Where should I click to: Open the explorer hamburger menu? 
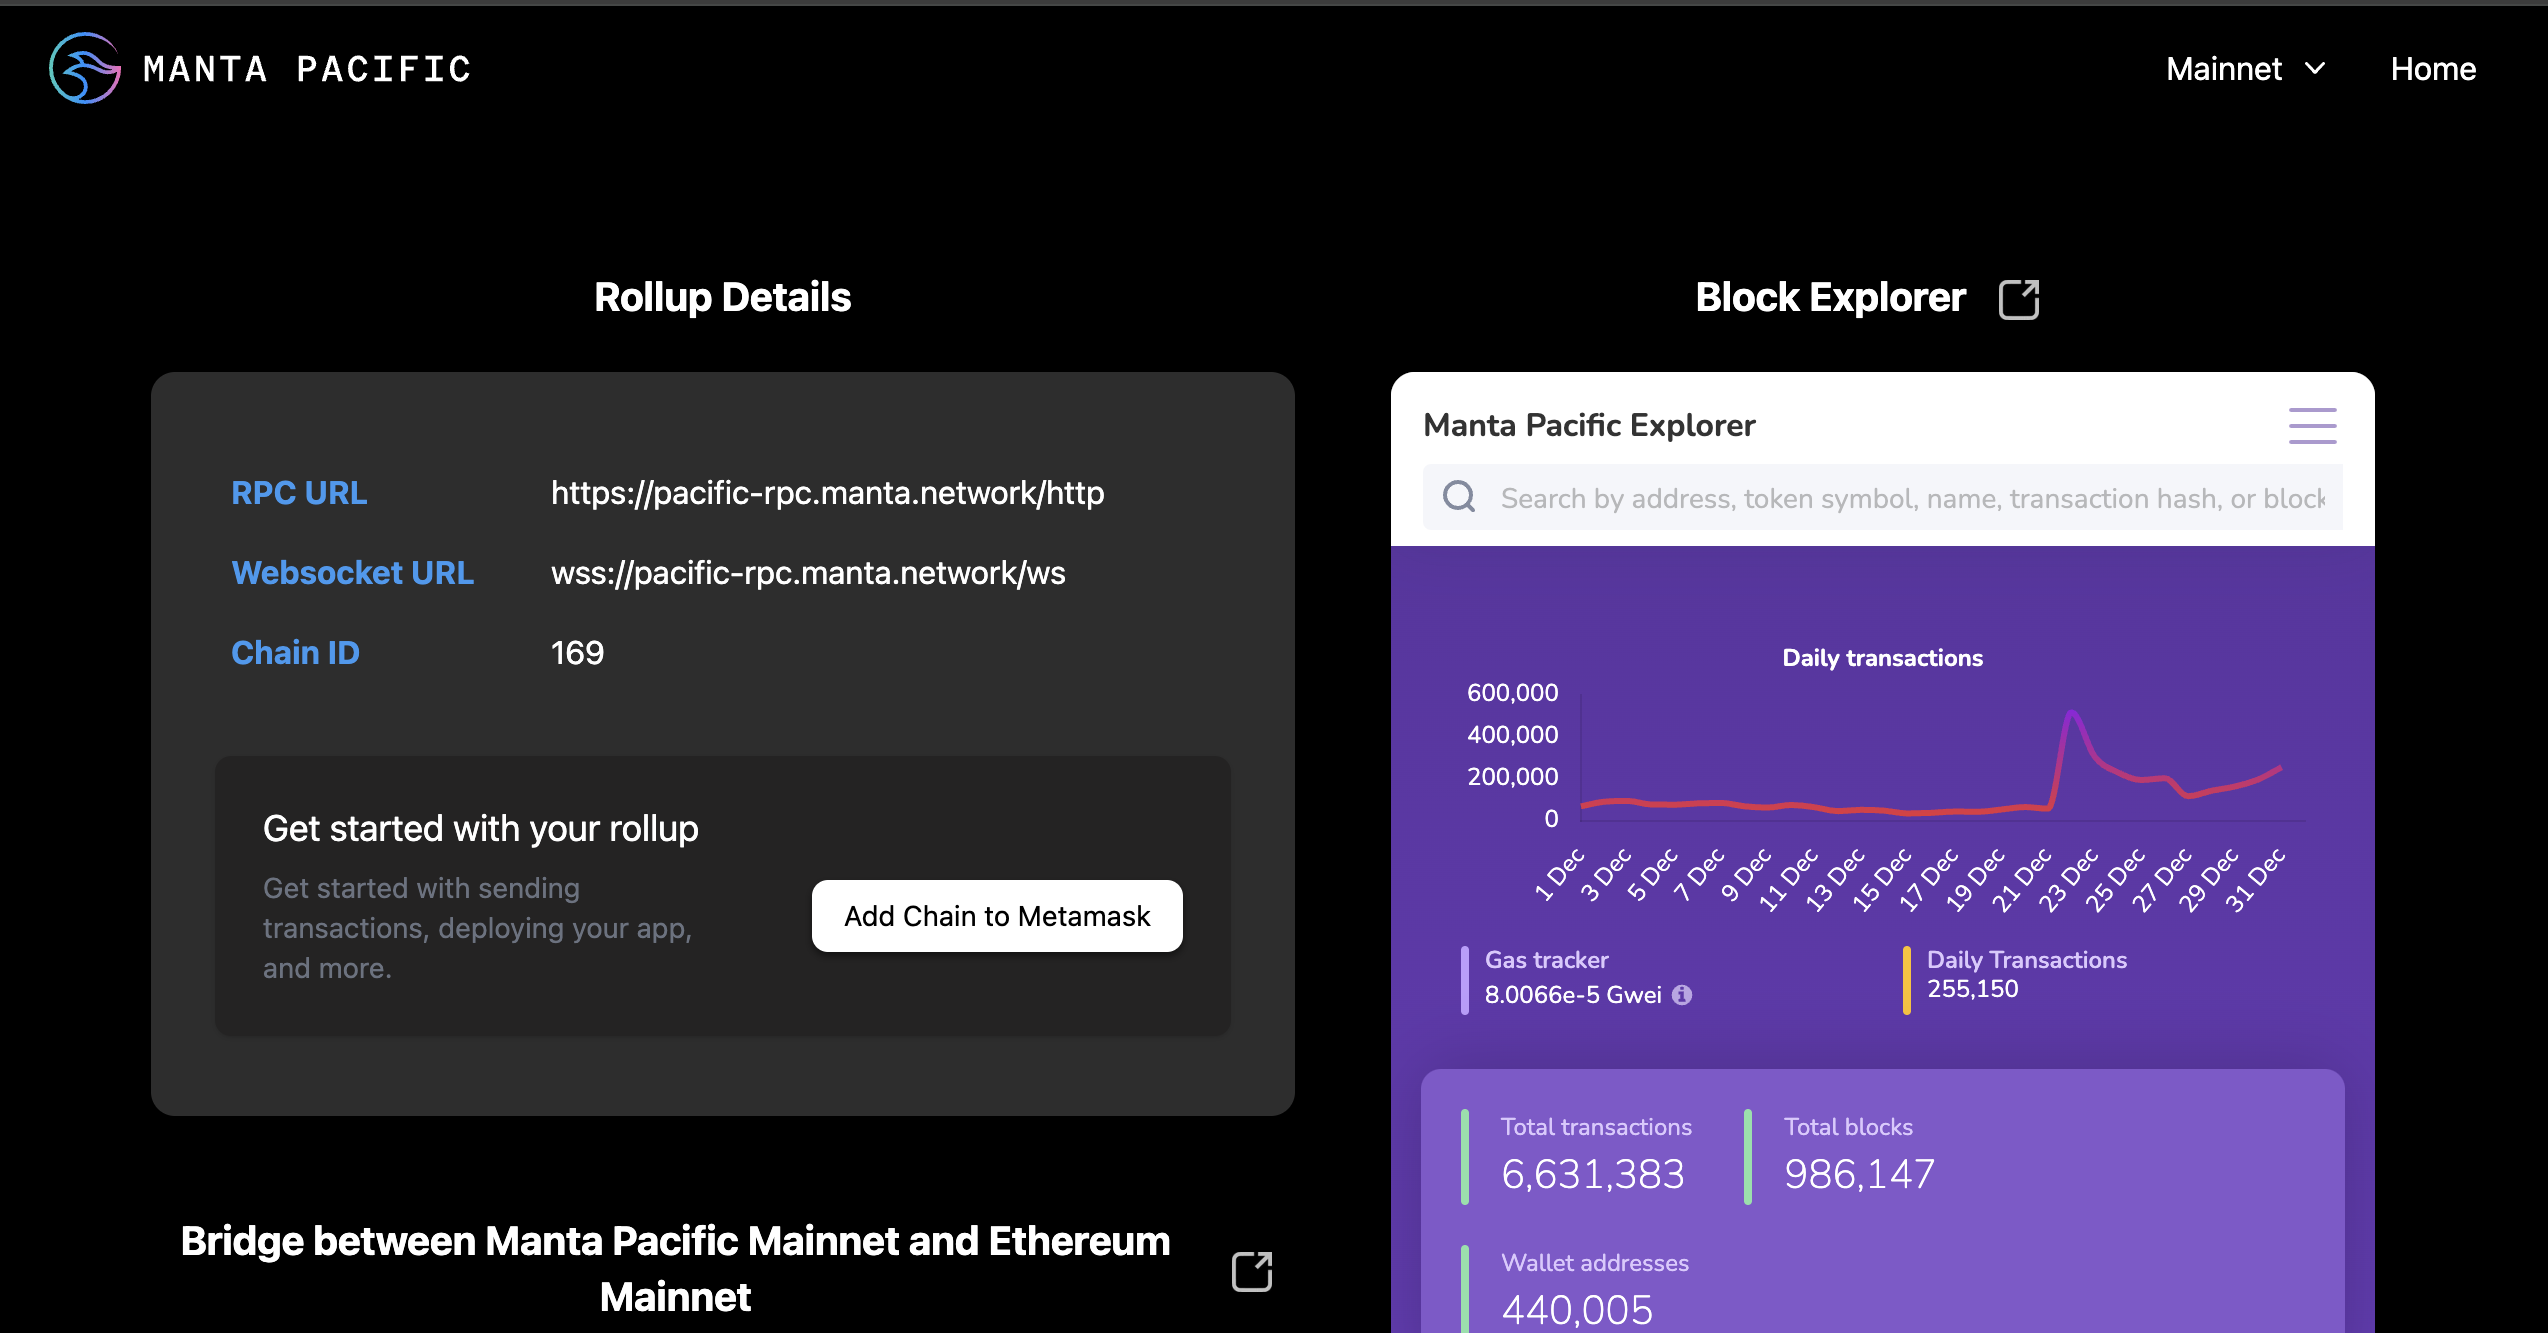click(2313, 426)
